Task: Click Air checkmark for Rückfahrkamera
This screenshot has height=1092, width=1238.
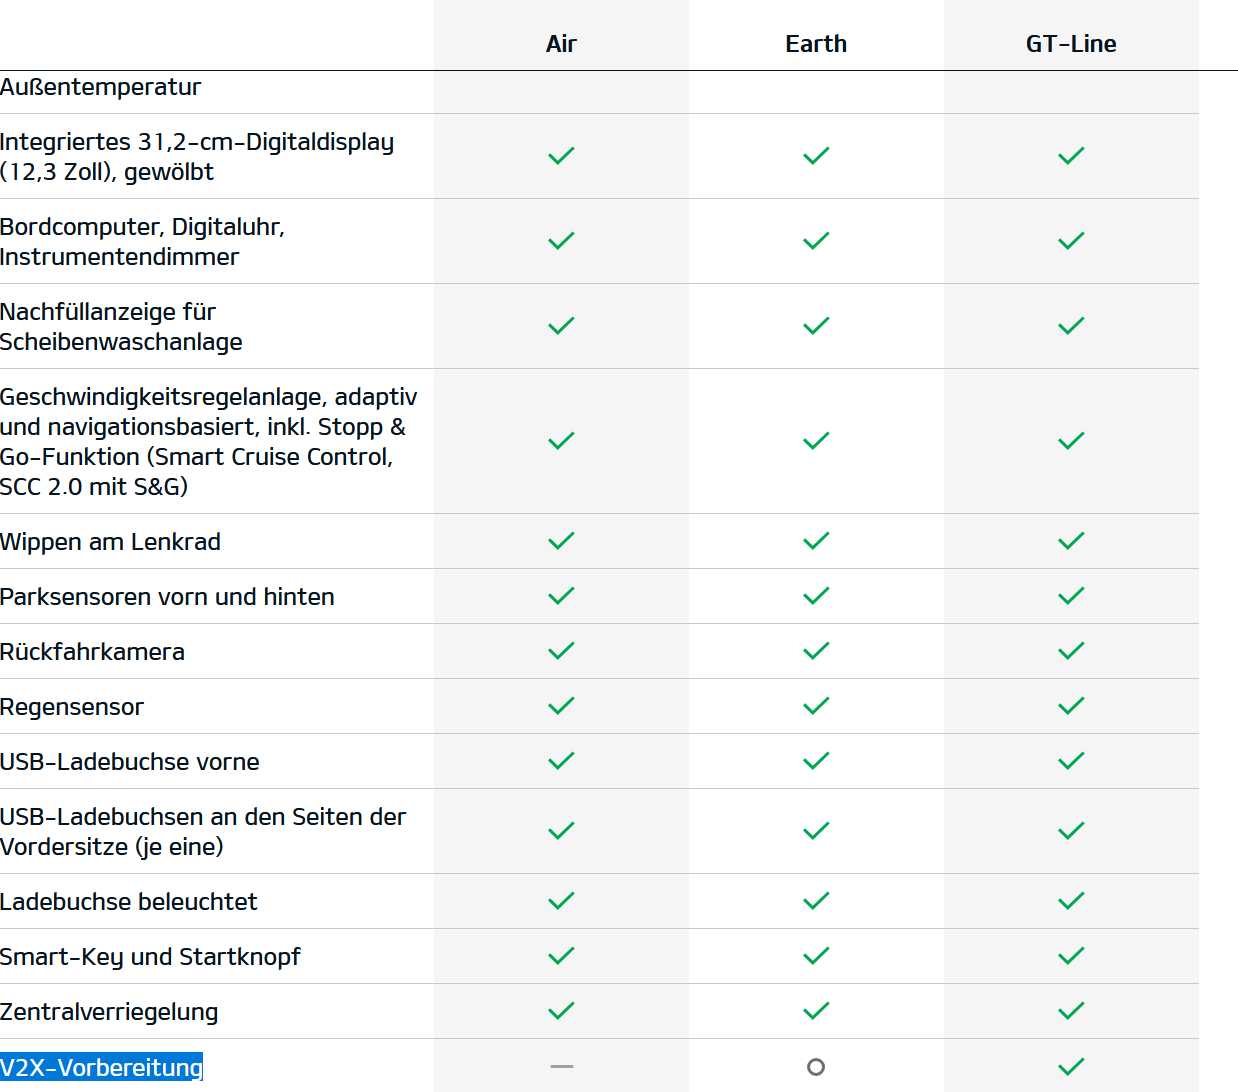Action: tap(561, 651)
